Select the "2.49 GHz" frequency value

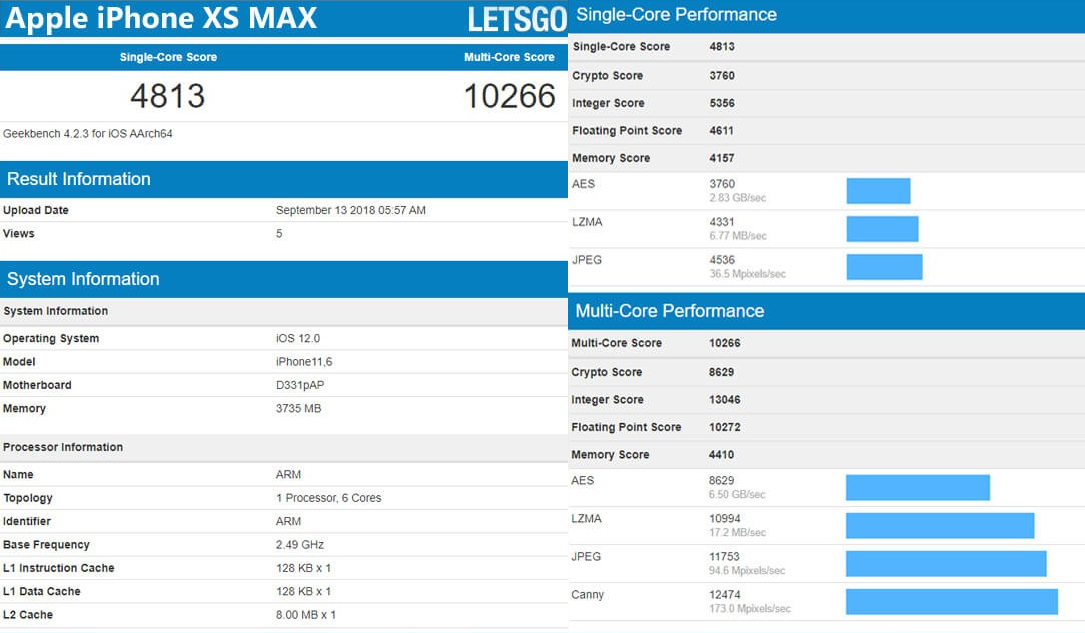point(300,545)
